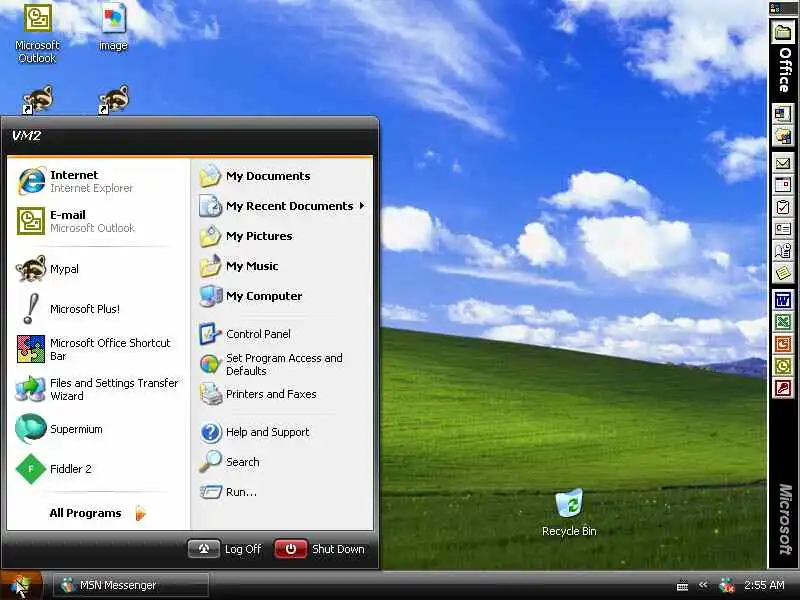Open Microsoft Office Shortcut Bar entry

pyautogui.click(x=98, y=349)
